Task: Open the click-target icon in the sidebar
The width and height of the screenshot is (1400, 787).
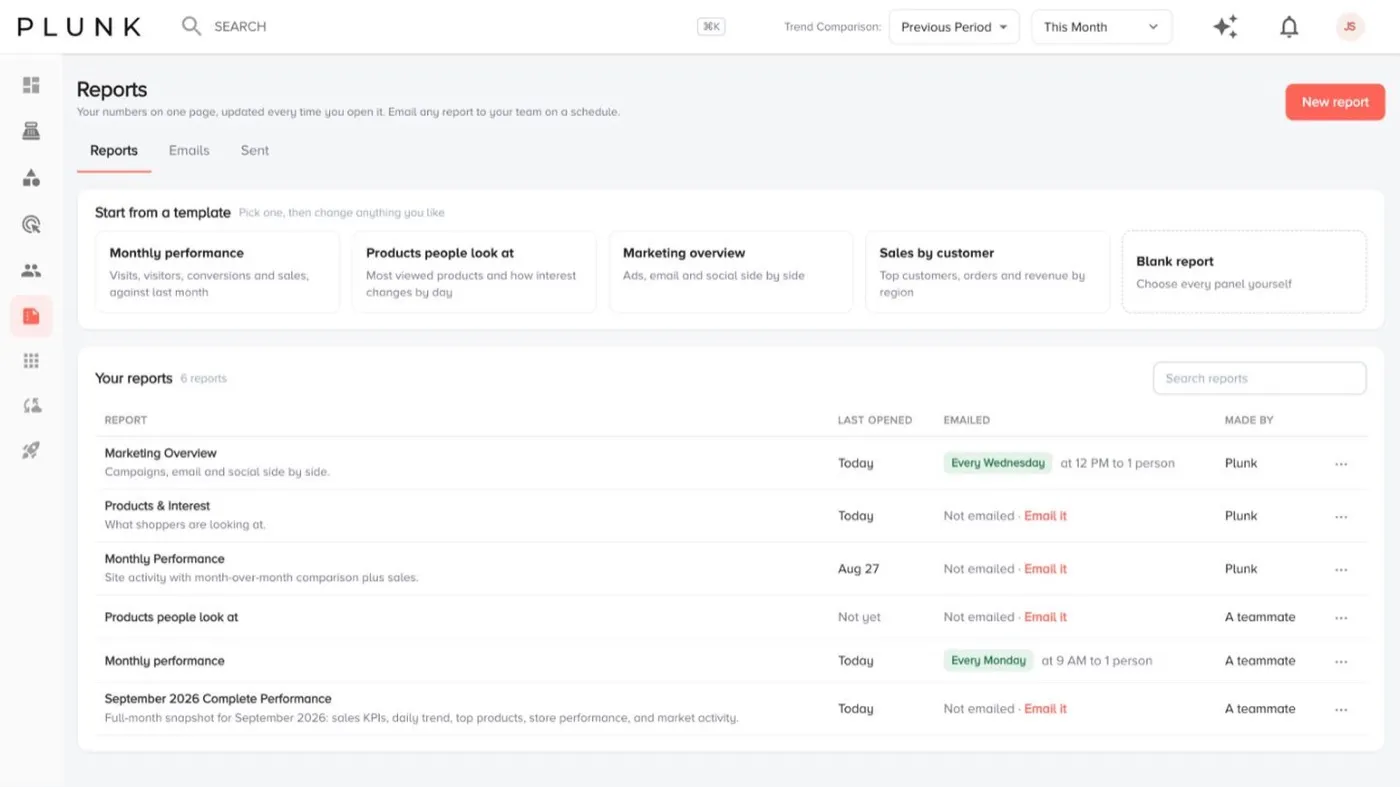Action: [x=31, y=224]
